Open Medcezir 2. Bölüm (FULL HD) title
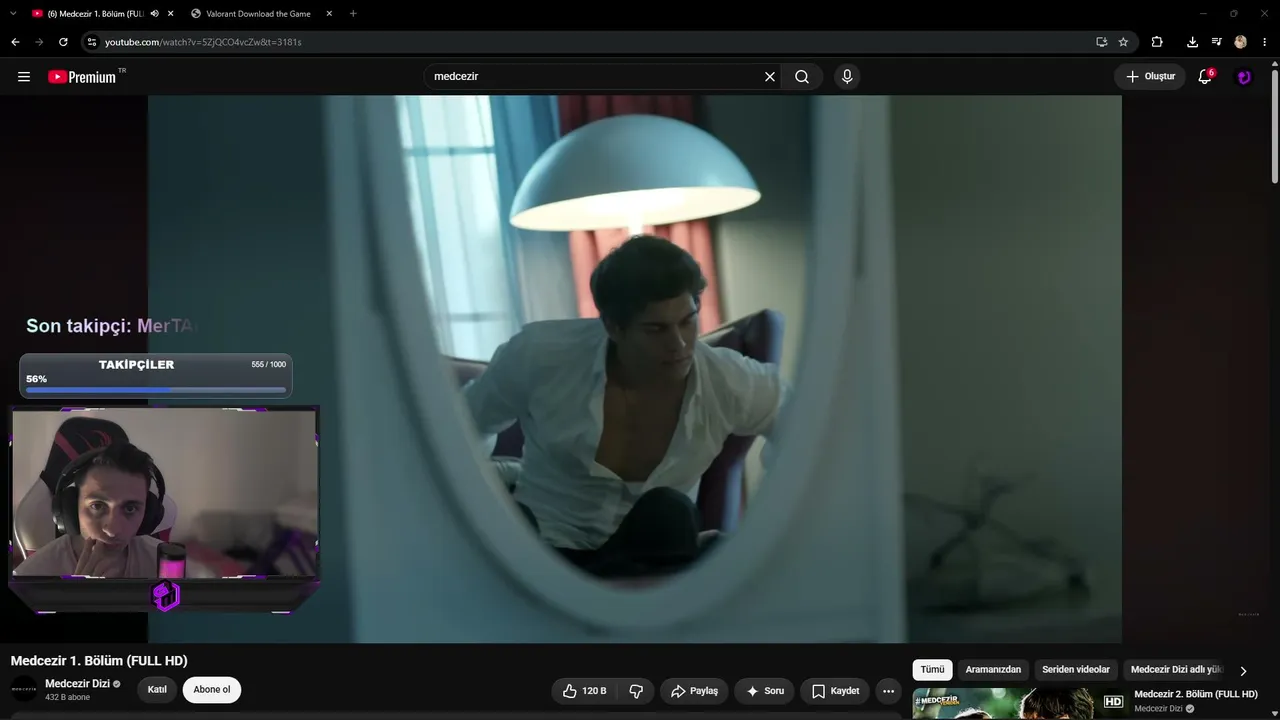The image size is (1280, 720). (1196, 694)
